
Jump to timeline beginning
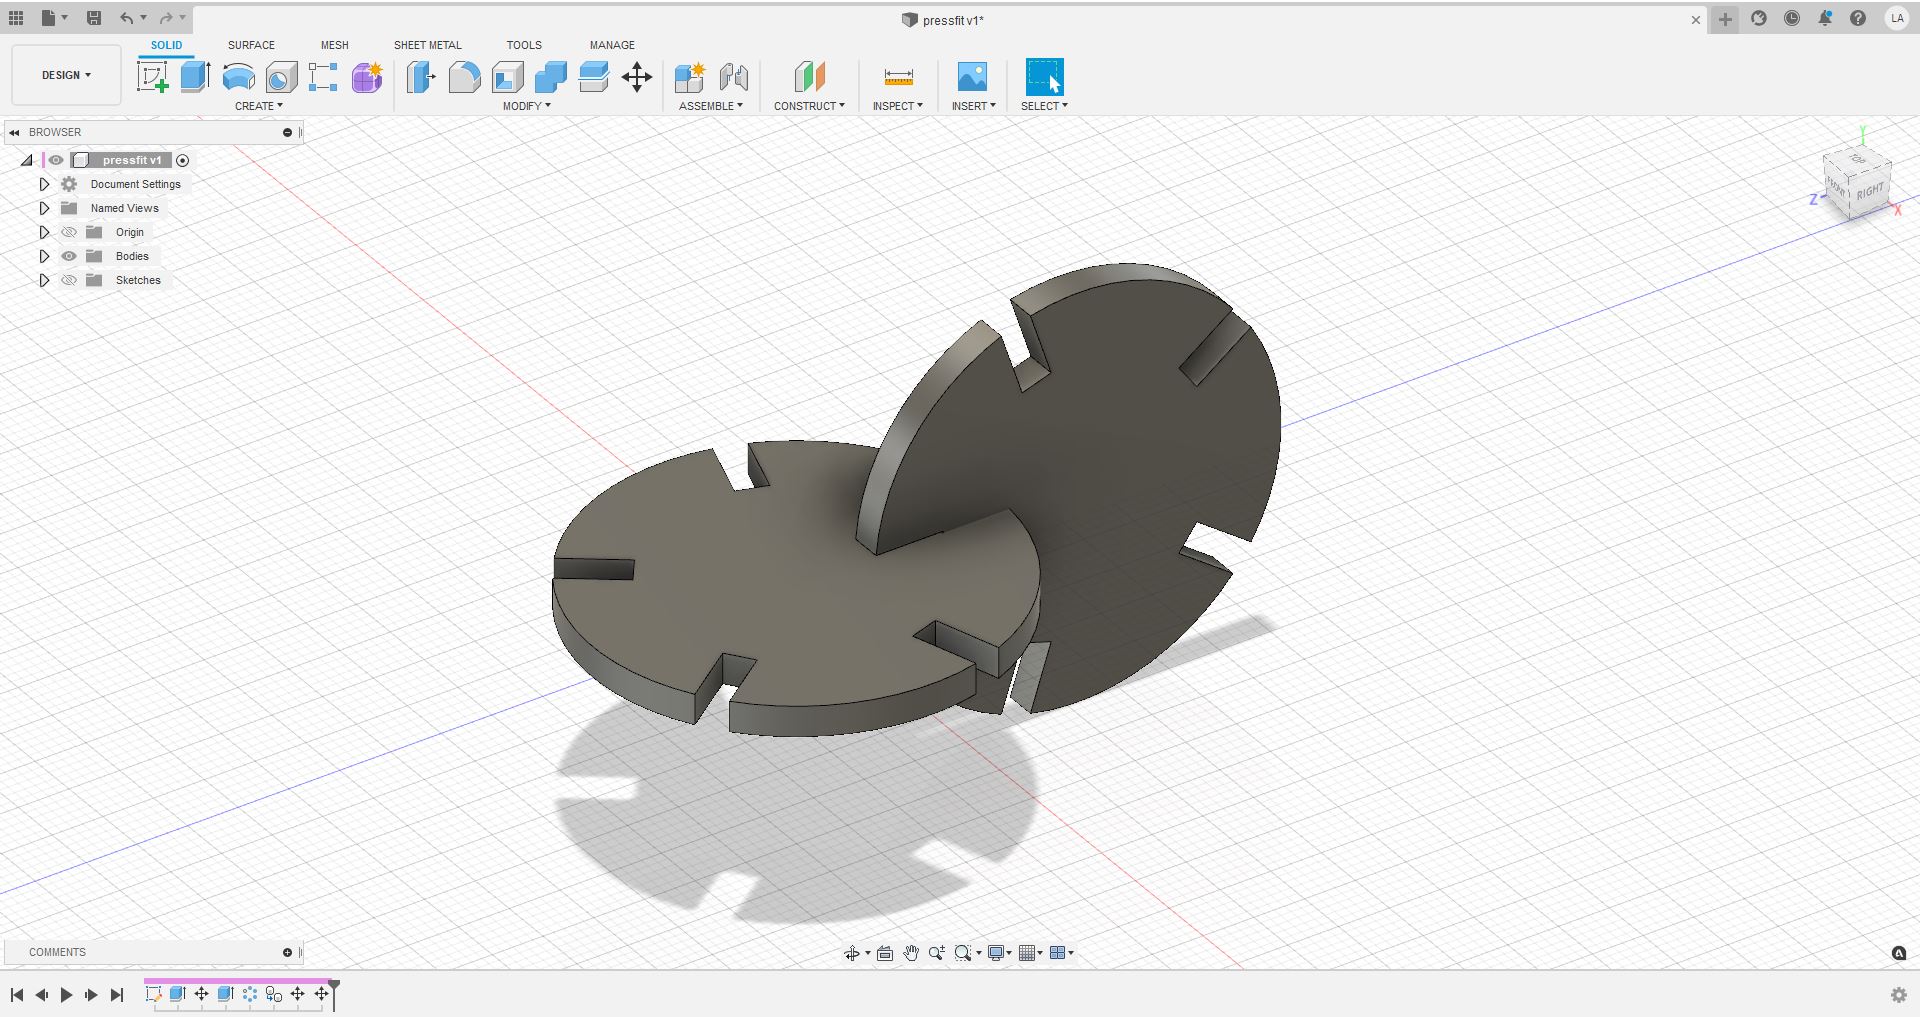click(x=17, y=995)
